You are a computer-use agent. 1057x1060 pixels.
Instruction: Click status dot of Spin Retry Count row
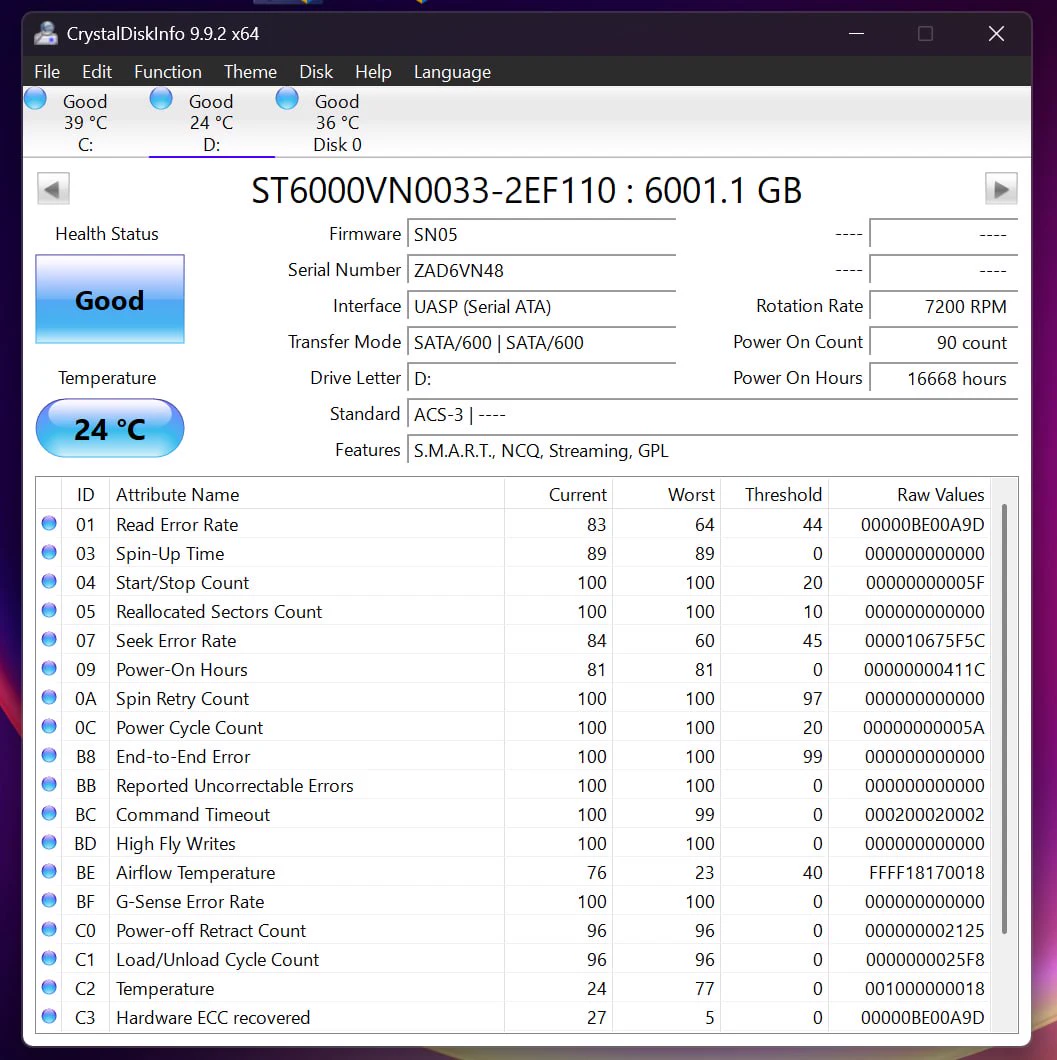pyautogui.click(x=49, y=698)
